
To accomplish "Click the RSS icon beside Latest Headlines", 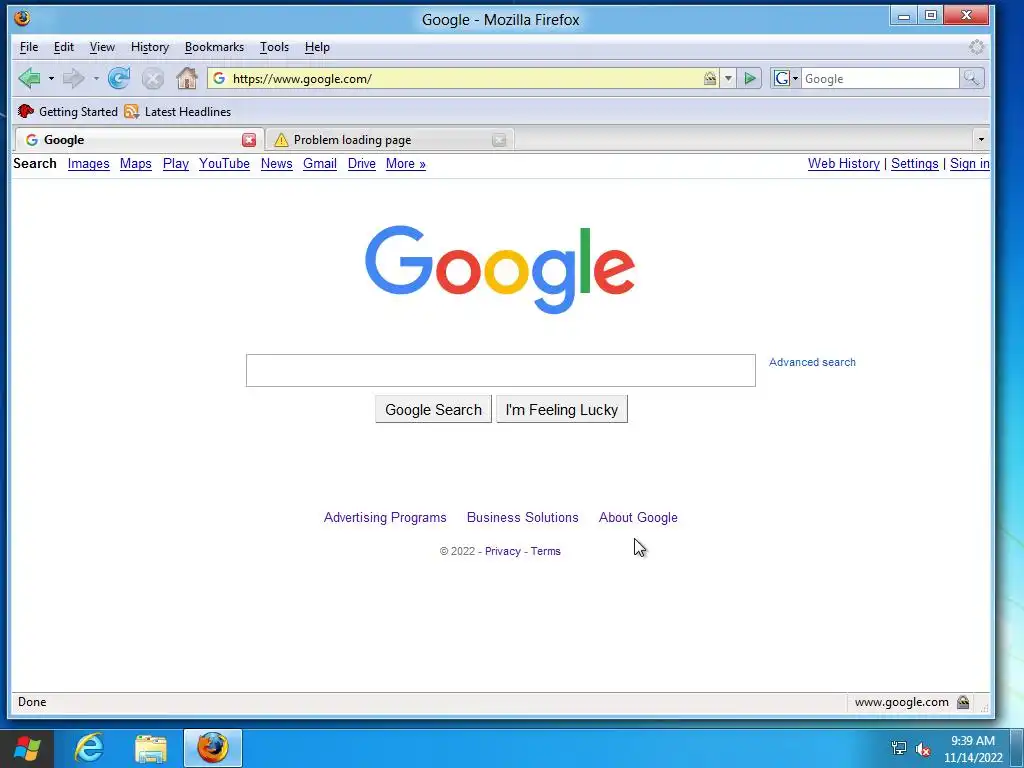I will (x=131, y=112).
